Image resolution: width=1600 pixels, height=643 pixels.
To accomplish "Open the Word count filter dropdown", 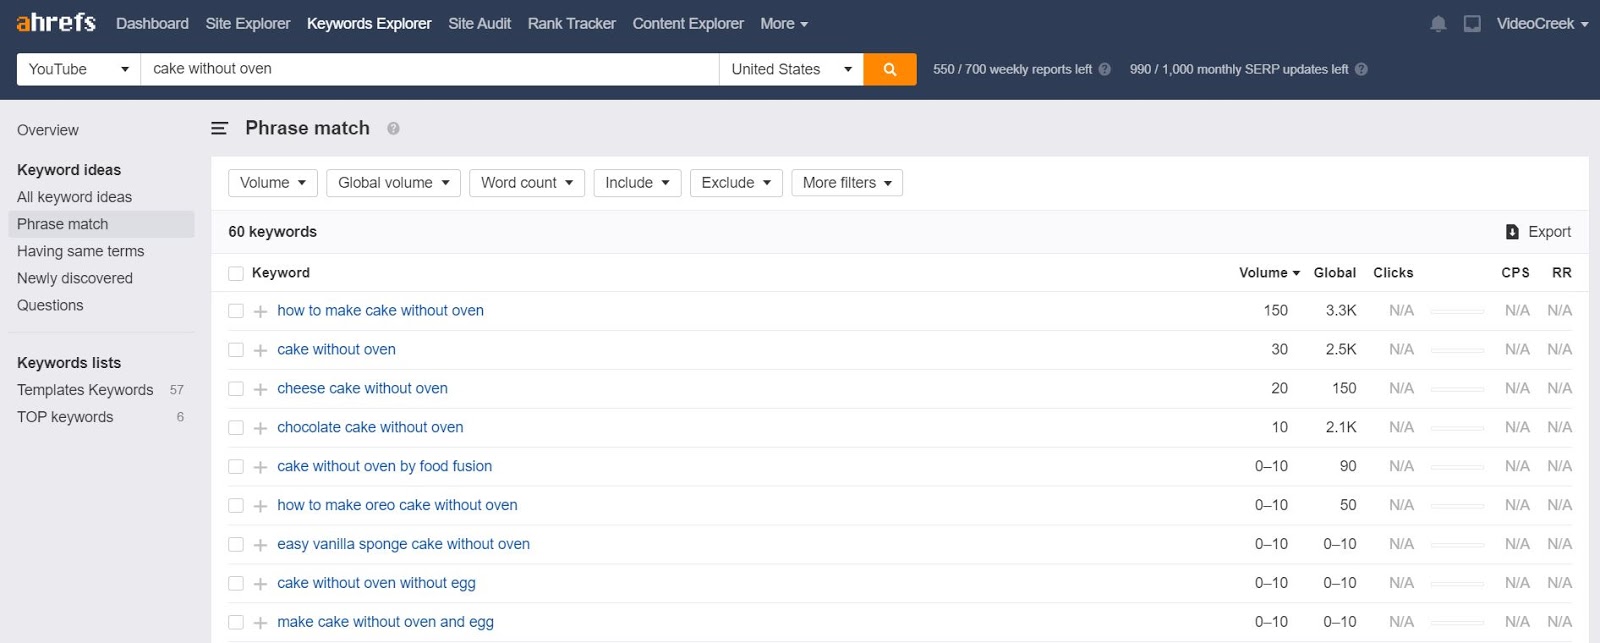I will (526, 183).
